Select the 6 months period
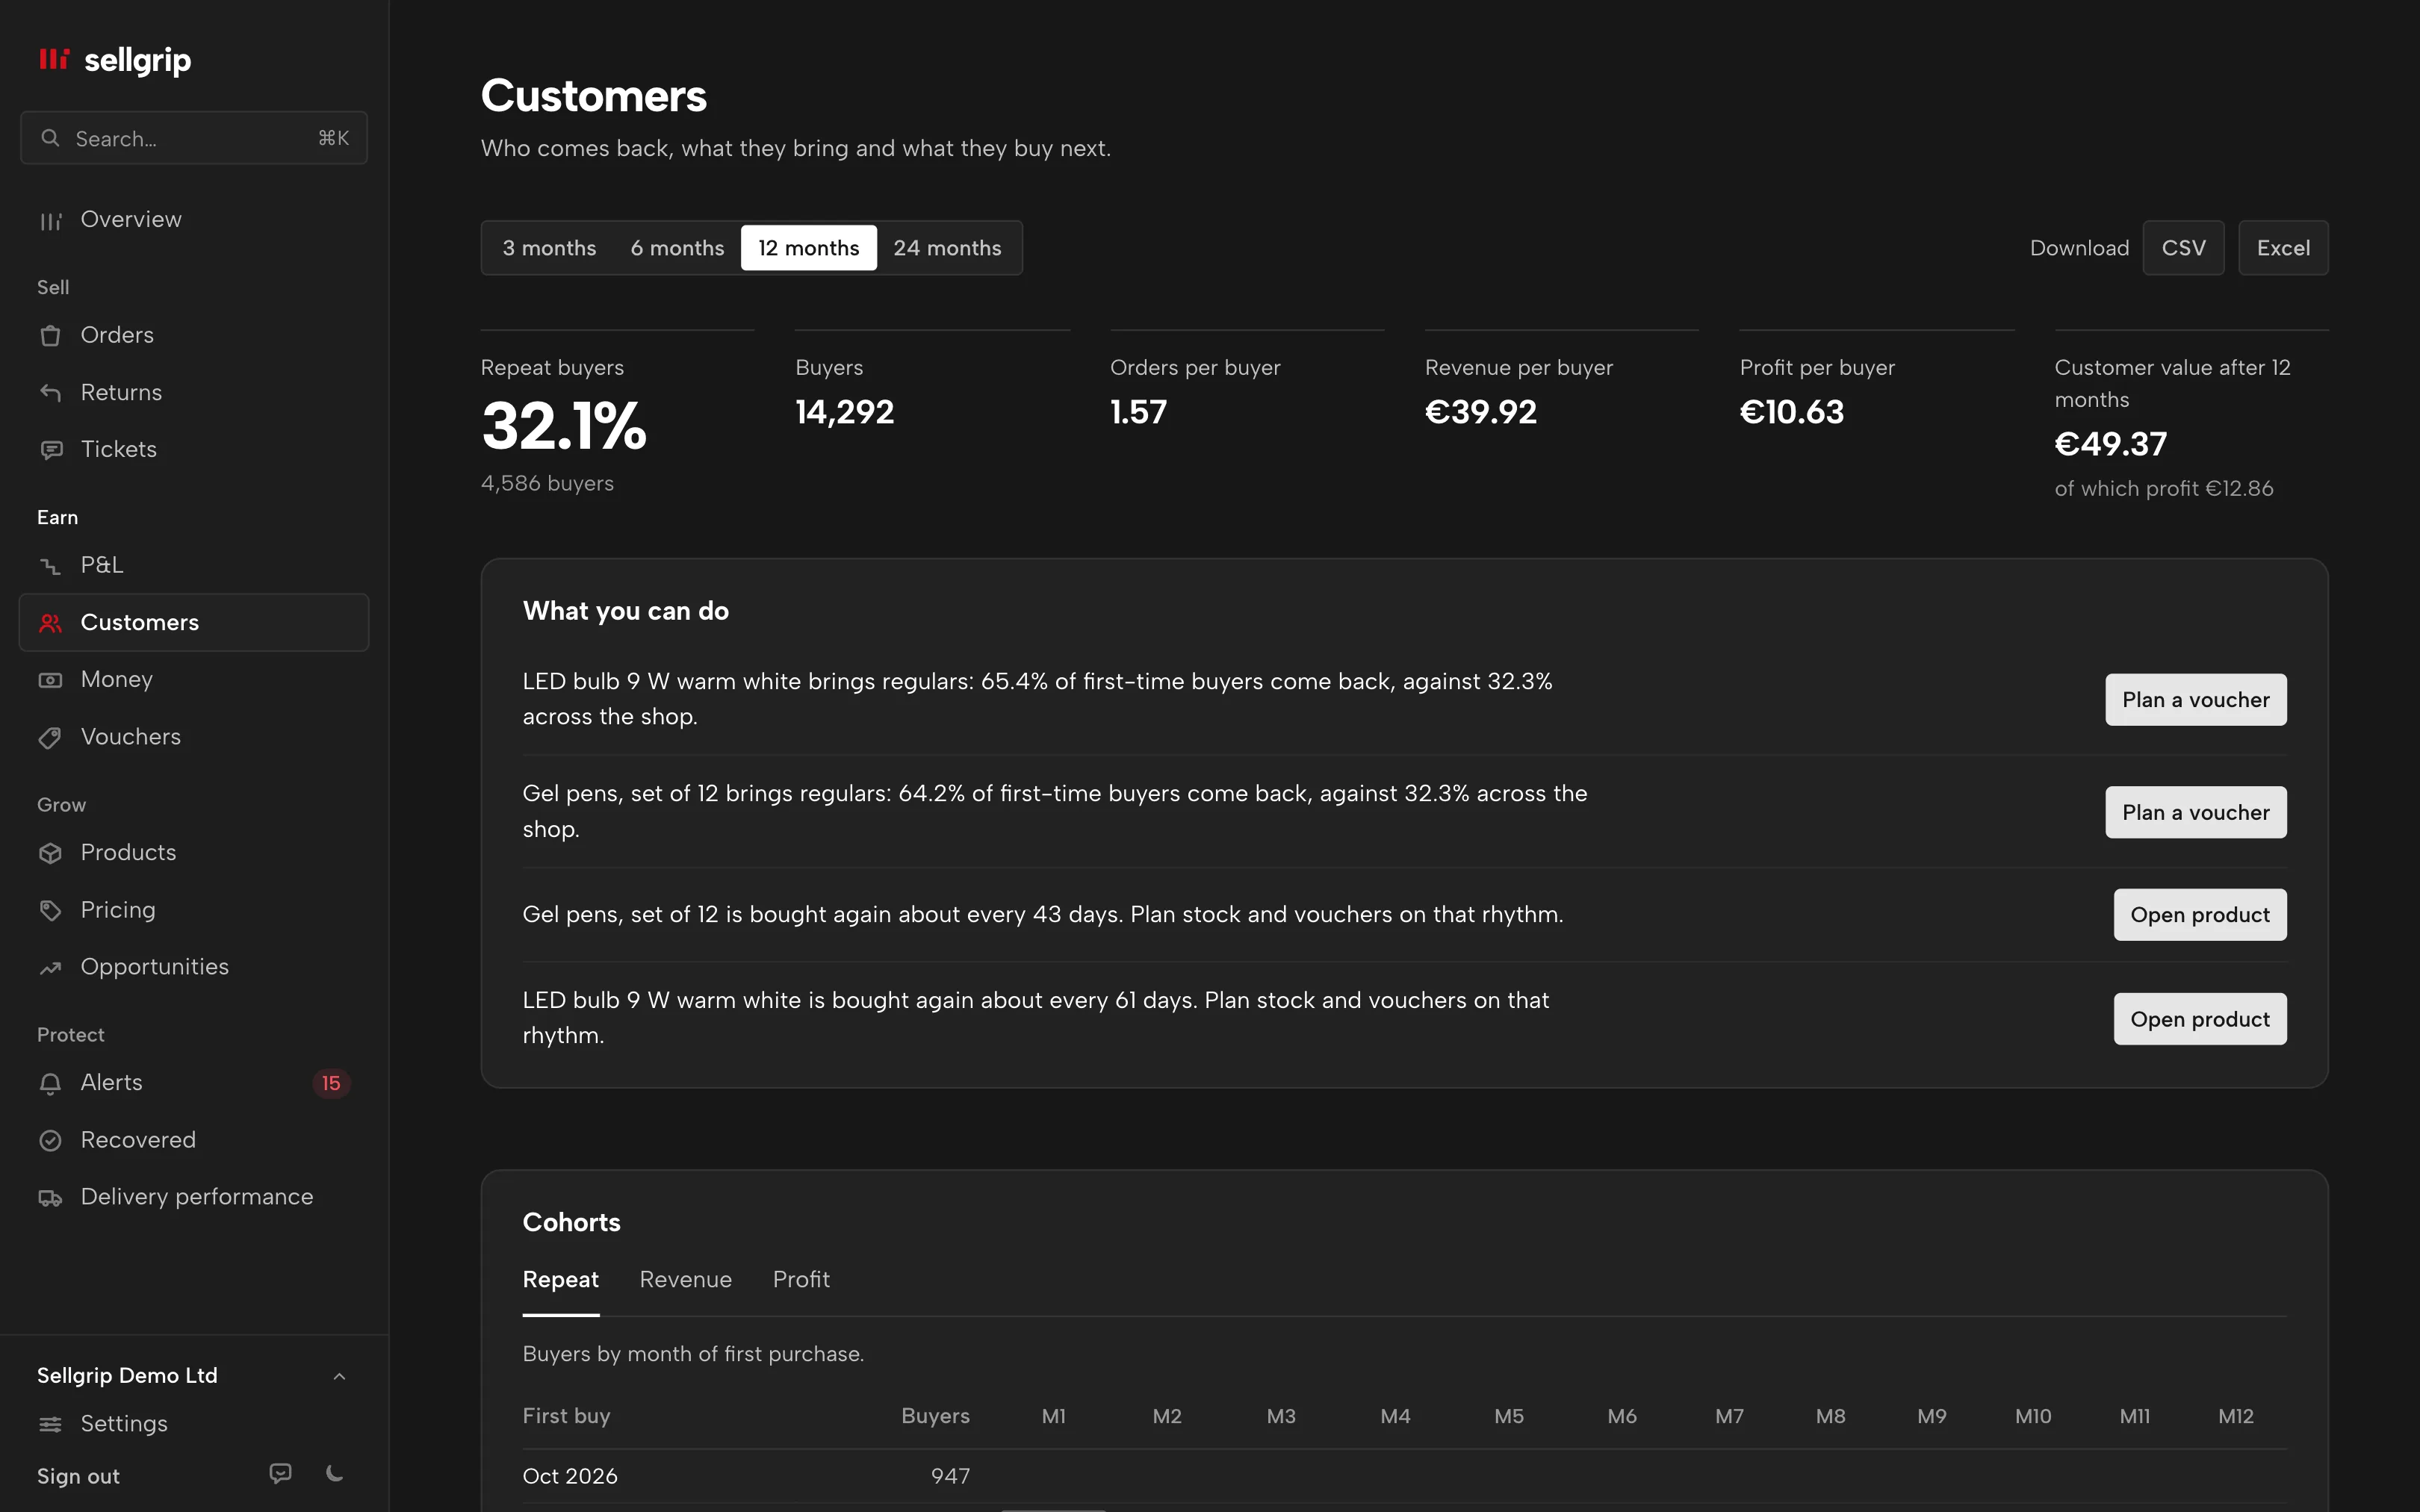The width and height of the screenshot is (2420, 1512). 677,248
